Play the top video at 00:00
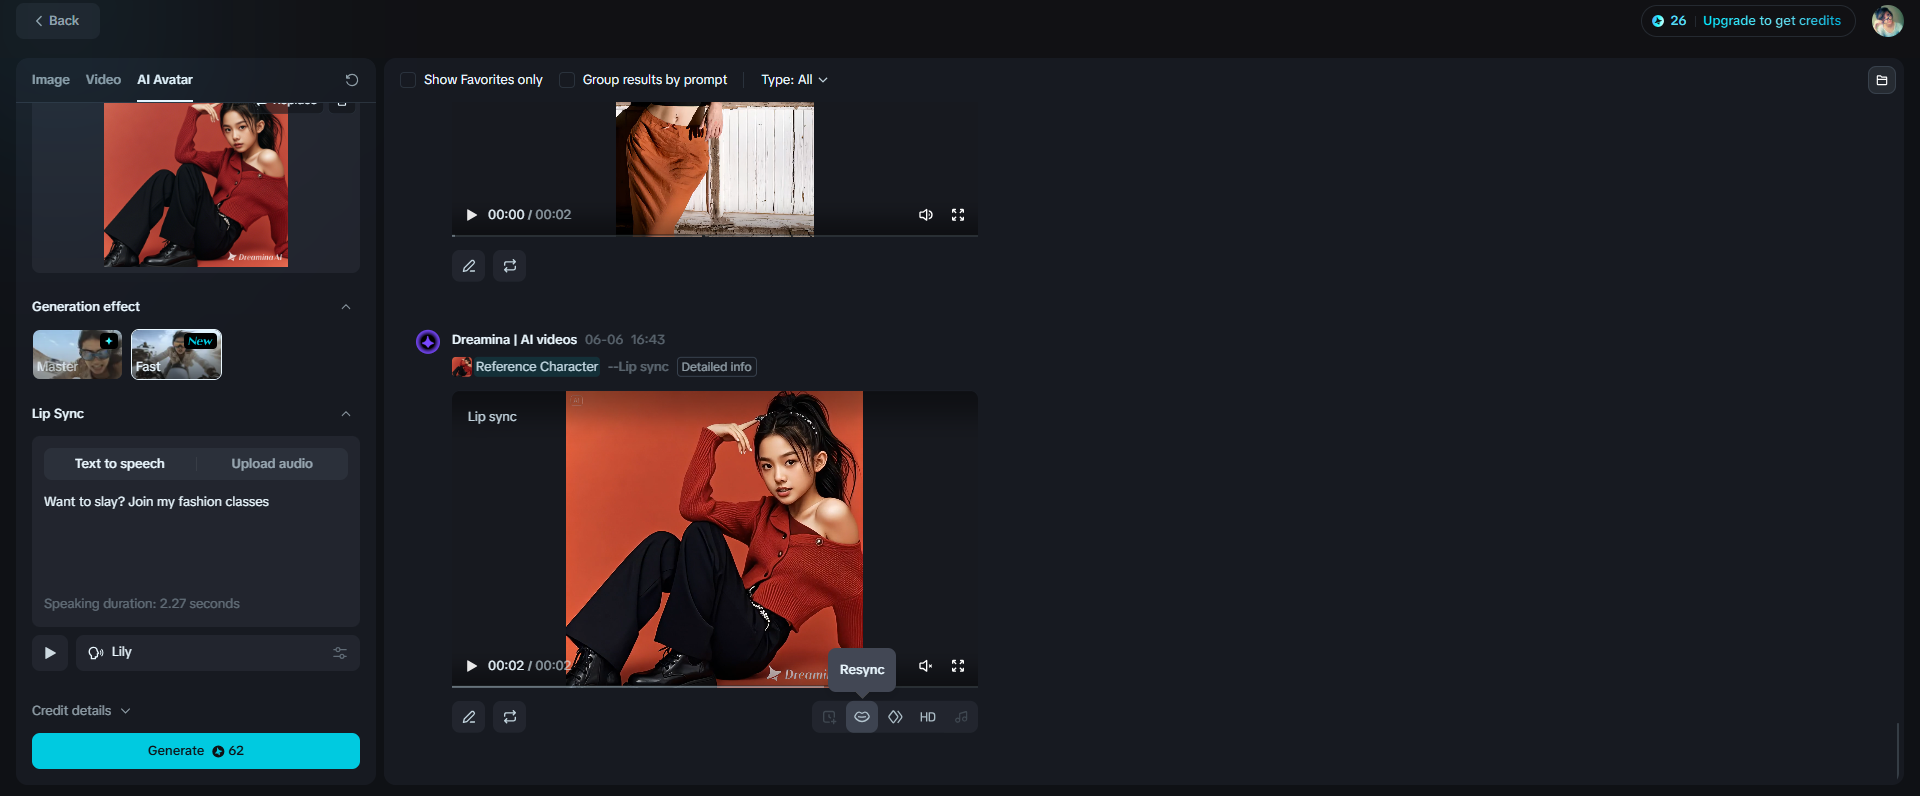This screenshot has width=1920, height=796. pyautogui.click(x=472, y=215)
